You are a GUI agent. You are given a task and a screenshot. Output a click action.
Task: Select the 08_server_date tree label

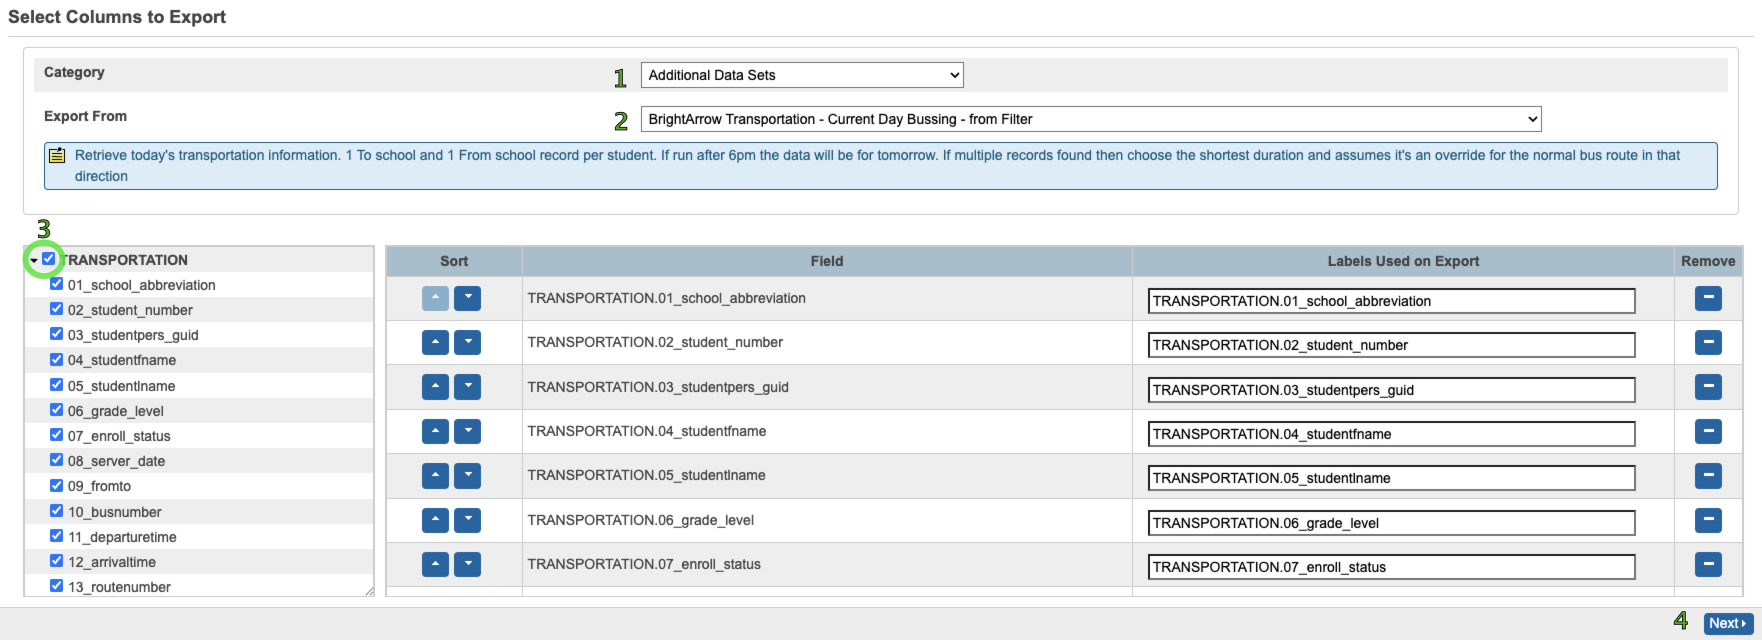point(117,461)
